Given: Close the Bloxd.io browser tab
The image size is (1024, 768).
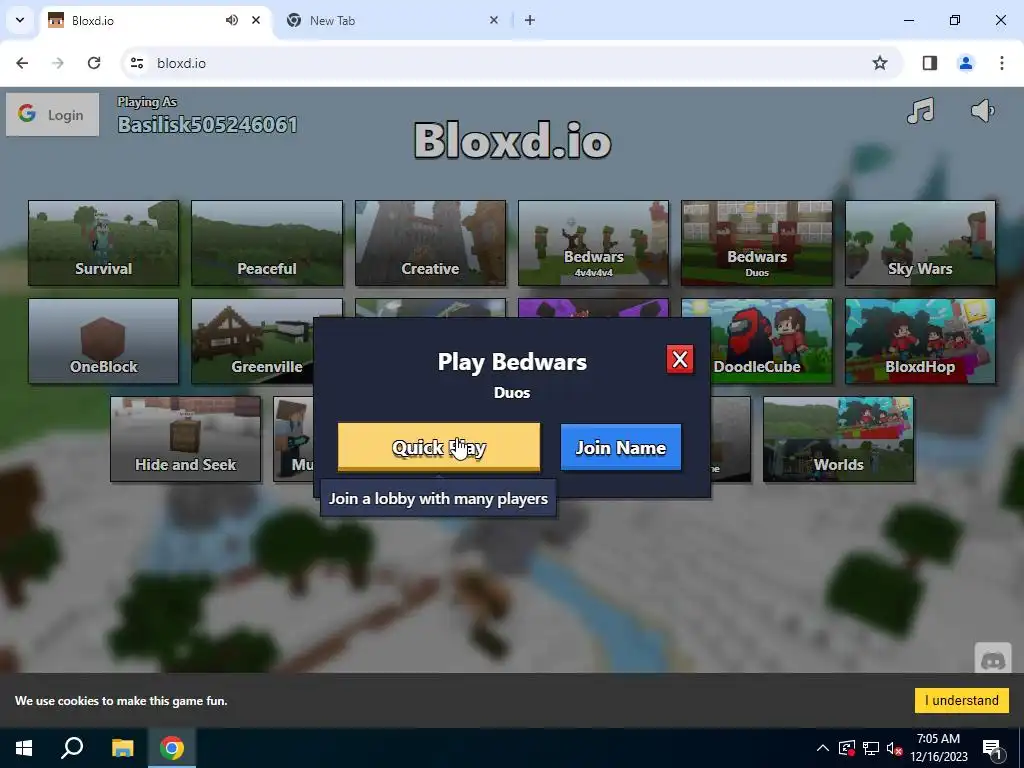Looking at the screenshot, I should [x=256, y=20].
